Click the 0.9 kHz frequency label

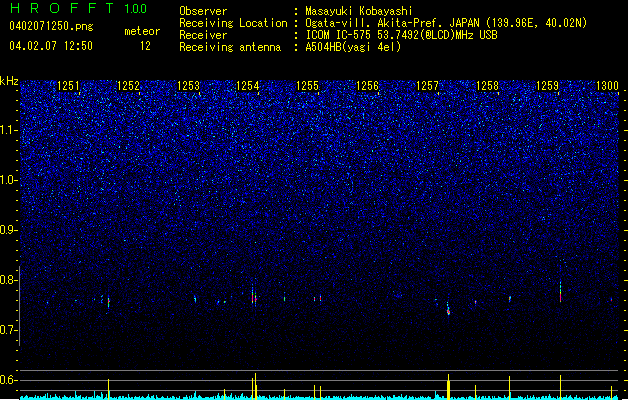9,230
